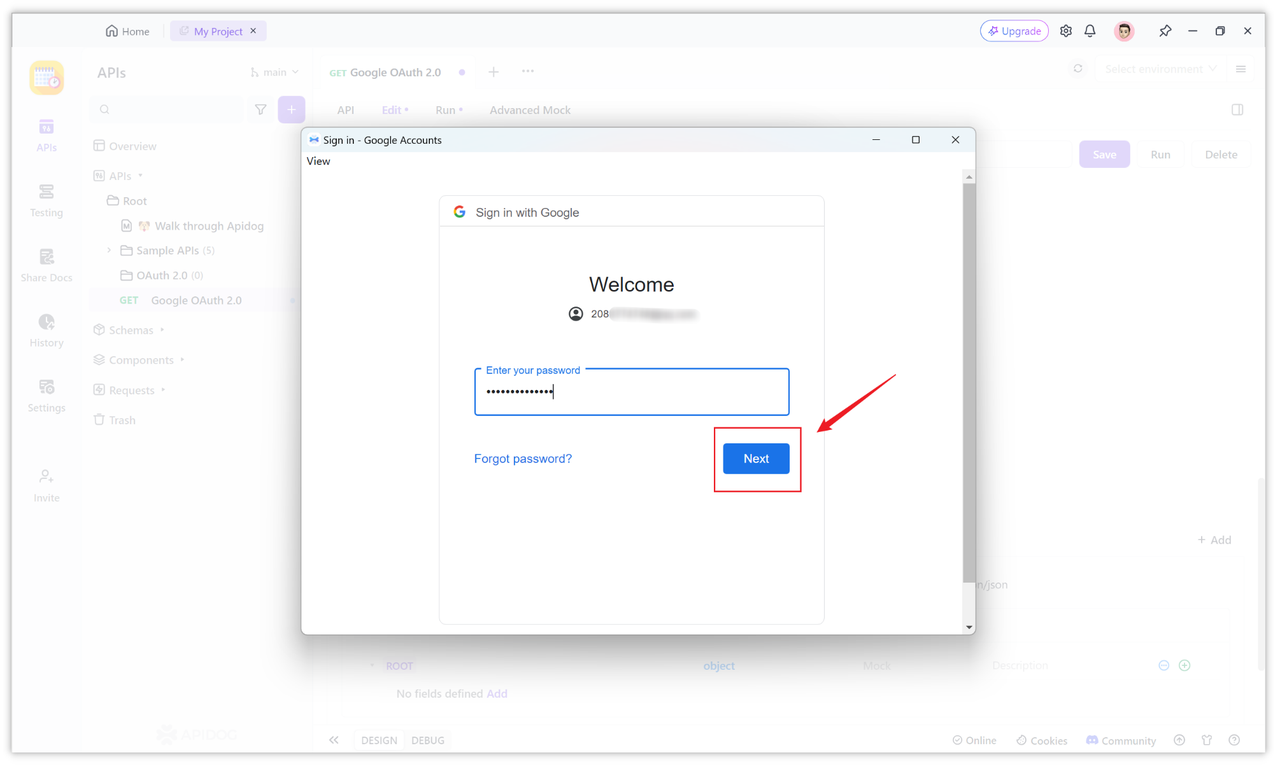The width and height of the screenshot is (1280, 769).
Task: Switch to DESIGN mode
Action: pos(379,741)
